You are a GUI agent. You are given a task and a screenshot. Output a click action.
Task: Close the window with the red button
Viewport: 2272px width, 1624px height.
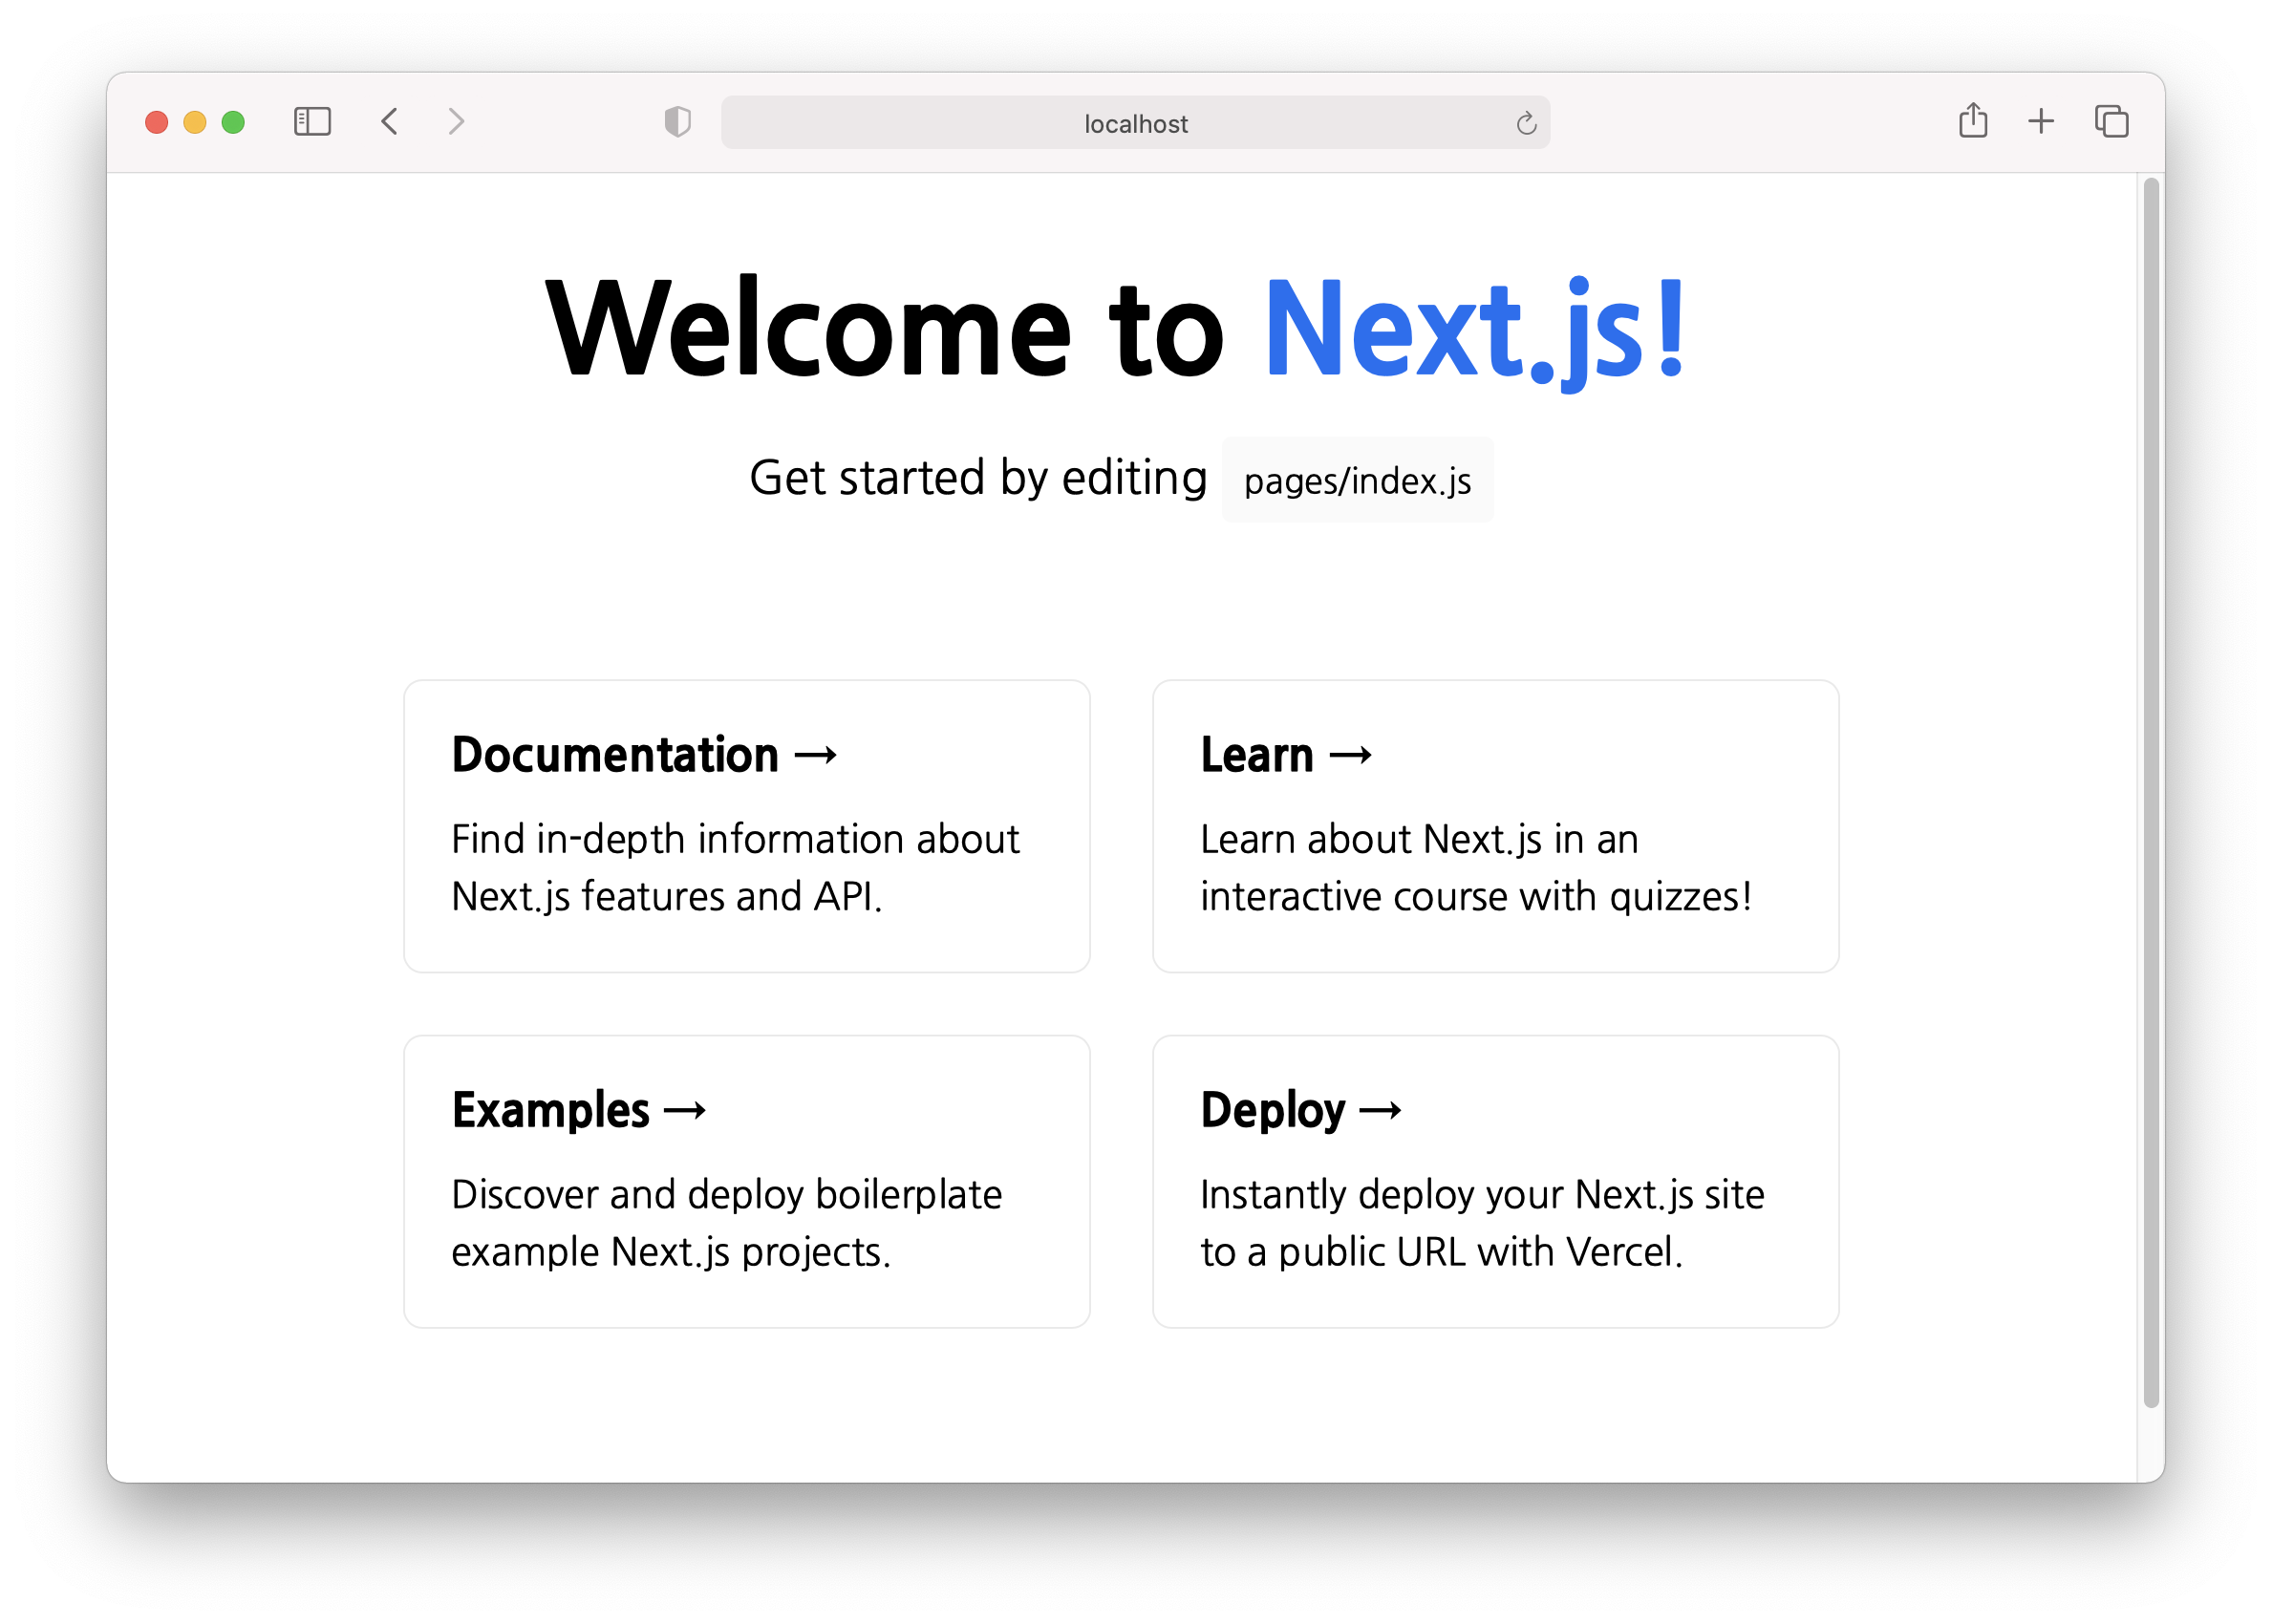coord(157,122)
